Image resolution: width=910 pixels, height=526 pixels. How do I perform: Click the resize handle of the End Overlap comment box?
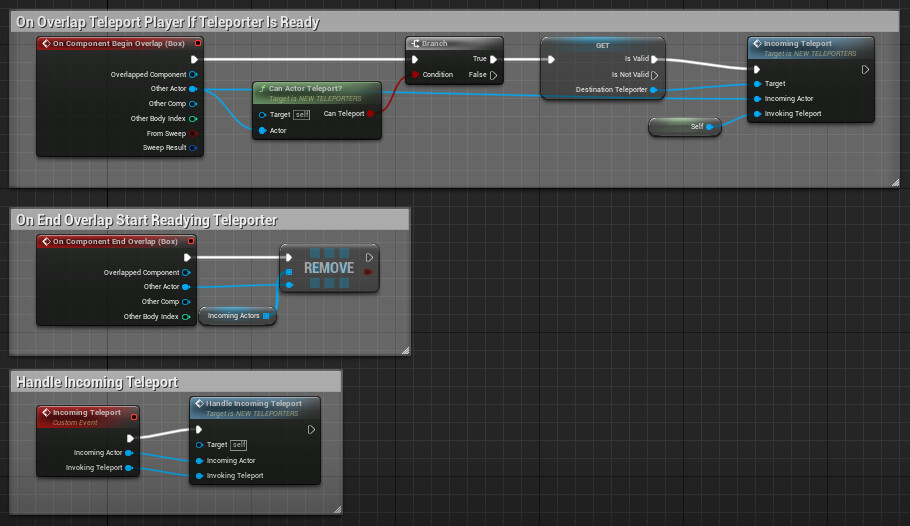[406, 350]
